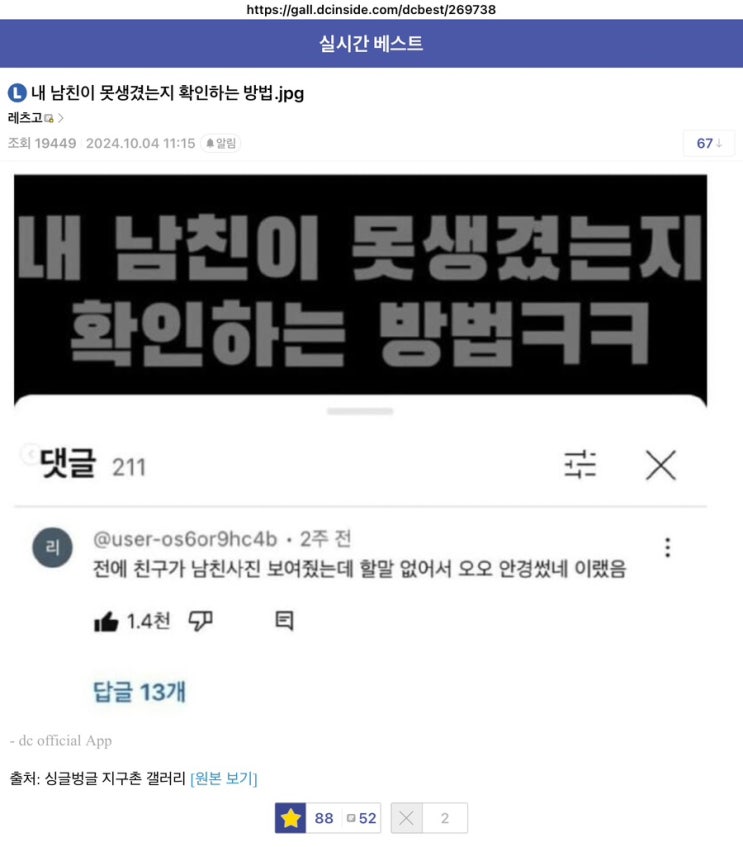This screenshot has height=847, width=743.
Task: Jump to comments via 67 down-arrow
Action: [x=709, y=143]
